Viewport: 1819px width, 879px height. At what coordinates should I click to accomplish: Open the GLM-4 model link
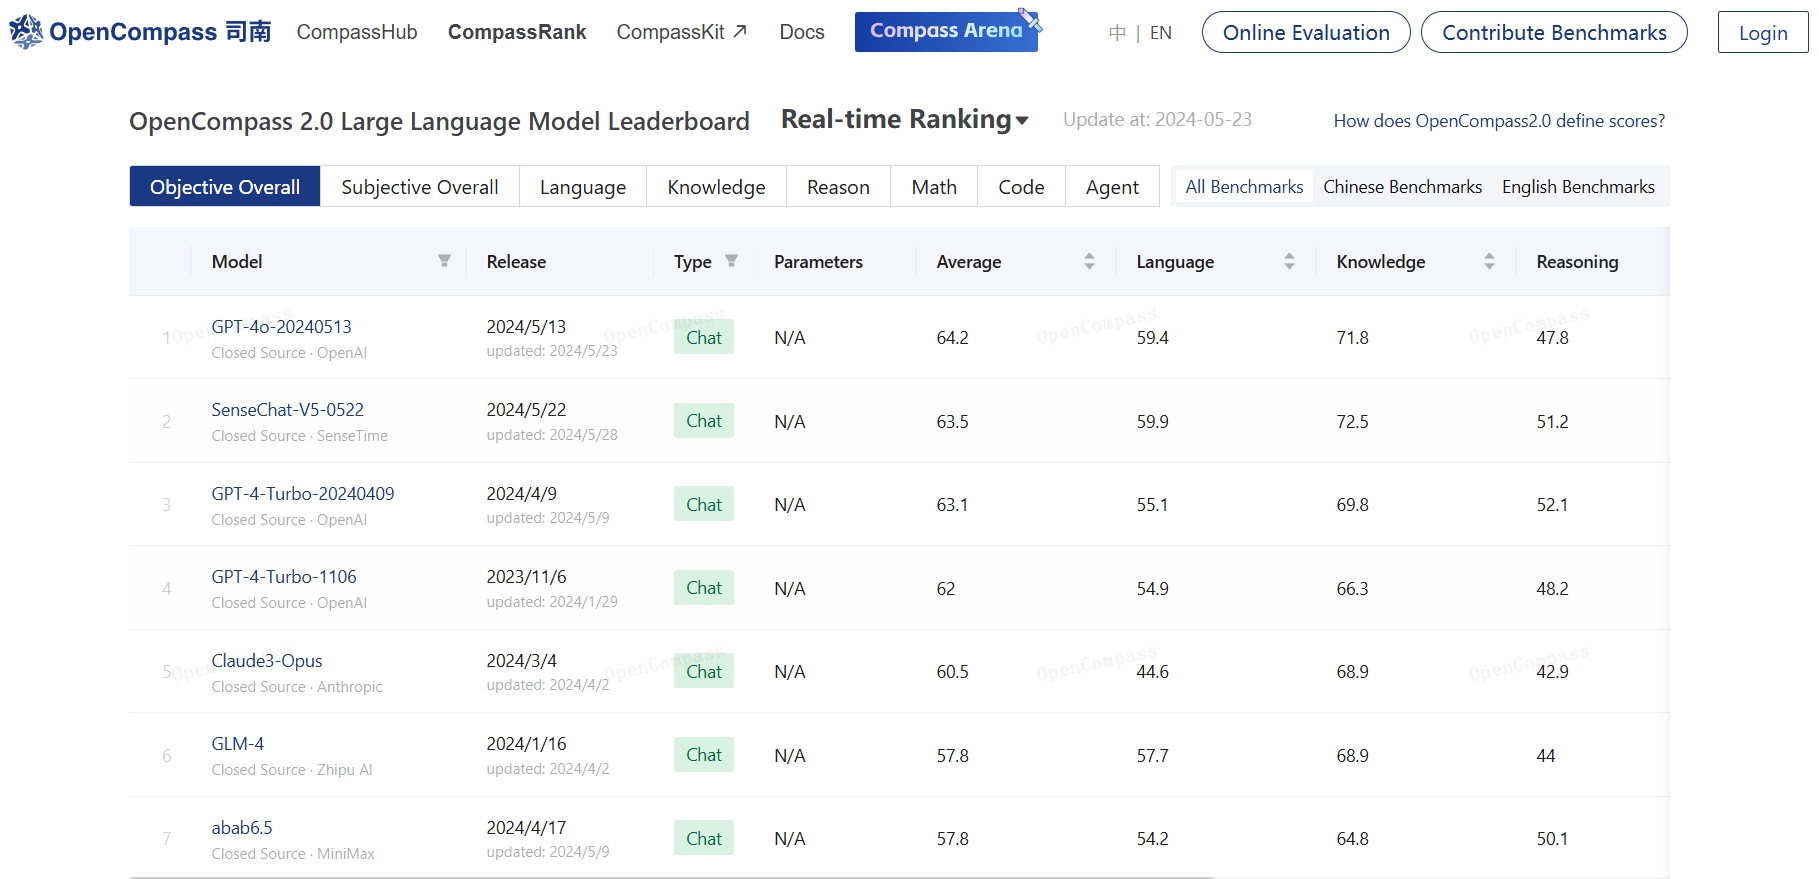point(238,744)
